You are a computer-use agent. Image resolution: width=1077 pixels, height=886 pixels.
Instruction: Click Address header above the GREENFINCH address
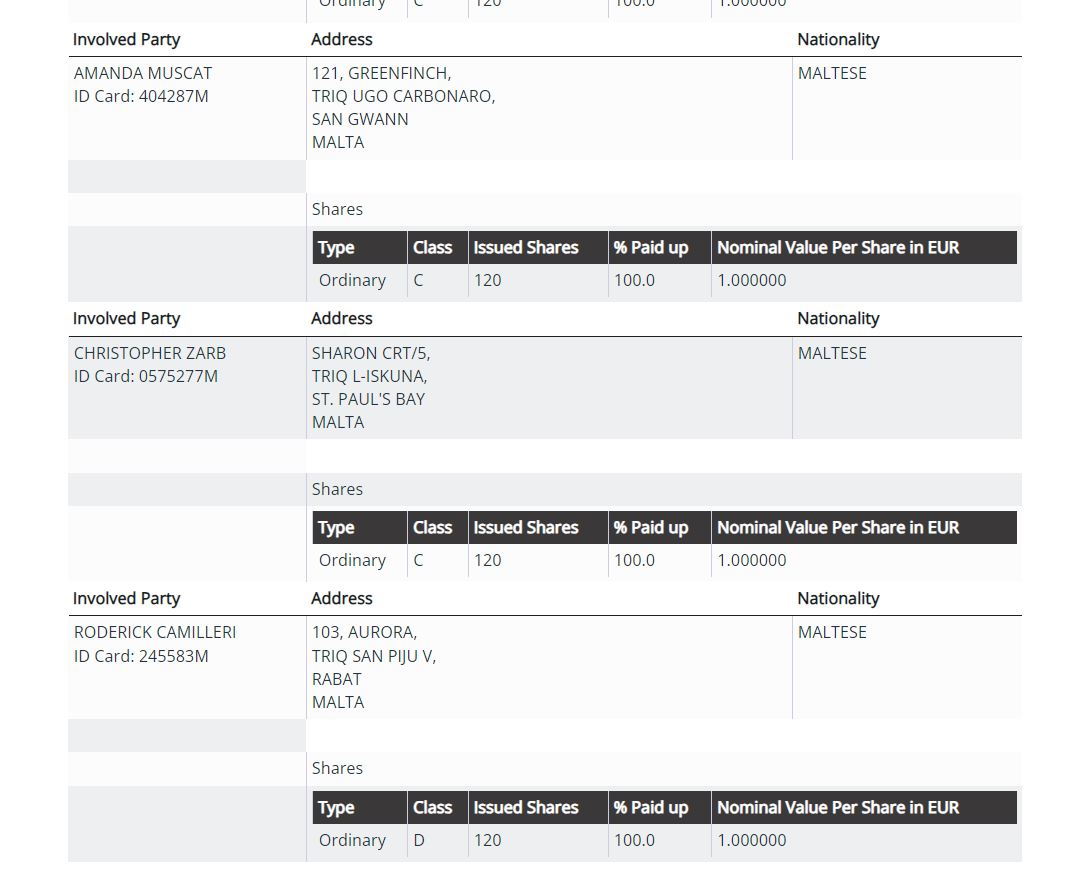point(342,39)
